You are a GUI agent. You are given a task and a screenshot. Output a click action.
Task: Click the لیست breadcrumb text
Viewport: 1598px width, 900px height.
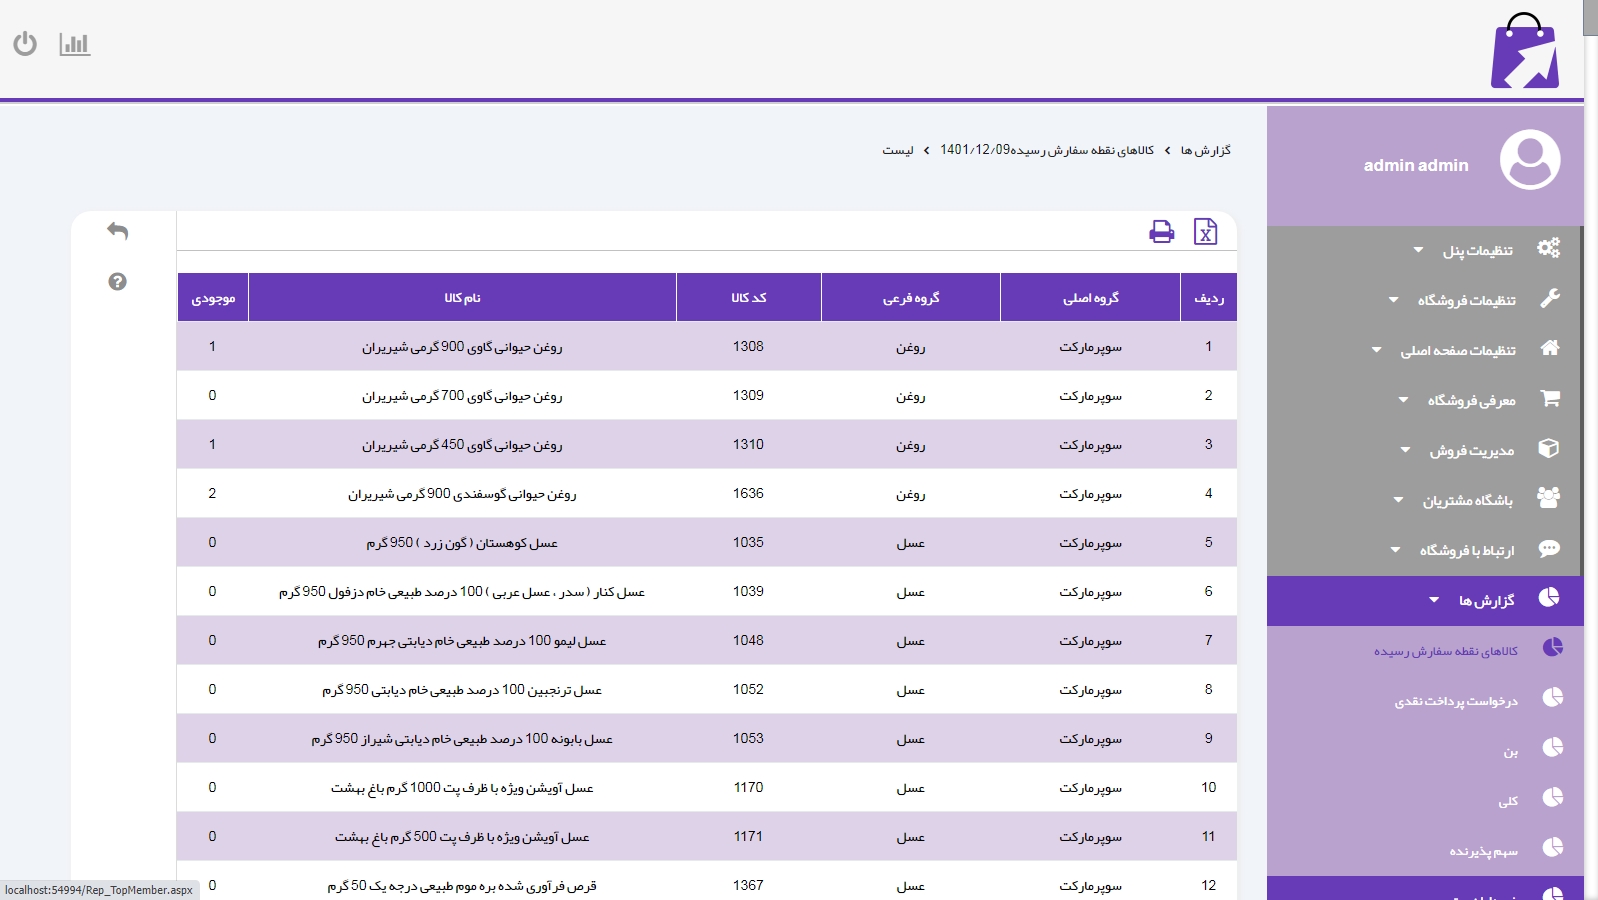[x=898, y=150]
